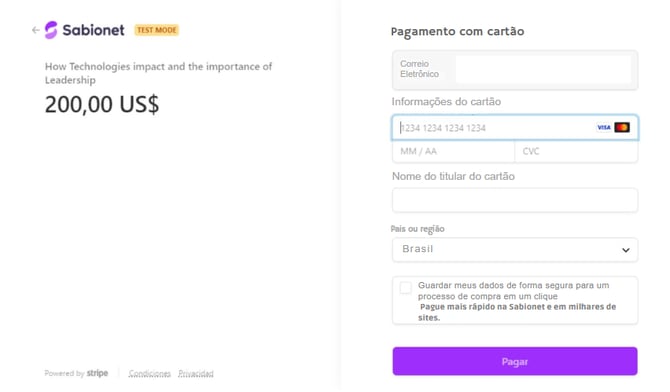Click the CVC security code field
Viewport: 670px width, 392px height.
point(576,151)
